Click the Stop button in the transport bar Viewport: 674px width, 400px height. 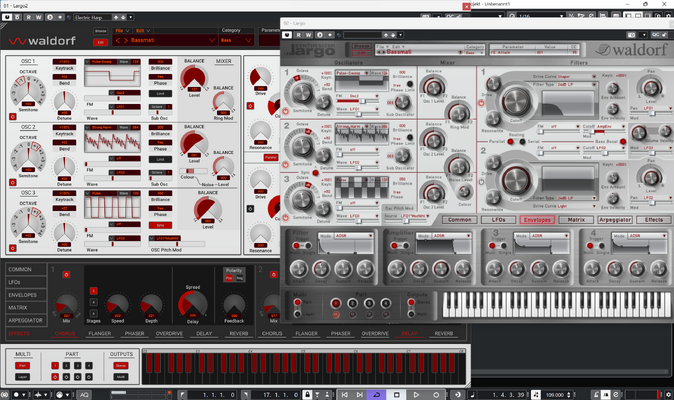click(x=396, y=395)
